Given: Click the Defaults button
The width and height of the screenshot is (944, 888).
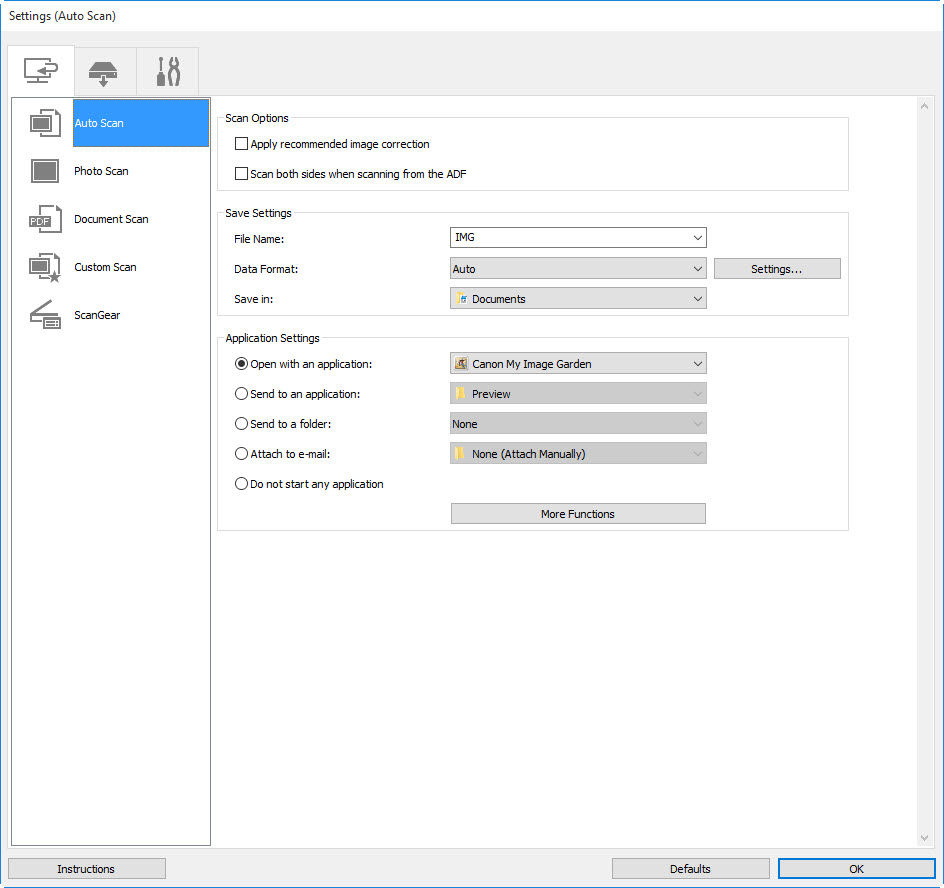Looking at the screenshot, I should pos(690,868).
